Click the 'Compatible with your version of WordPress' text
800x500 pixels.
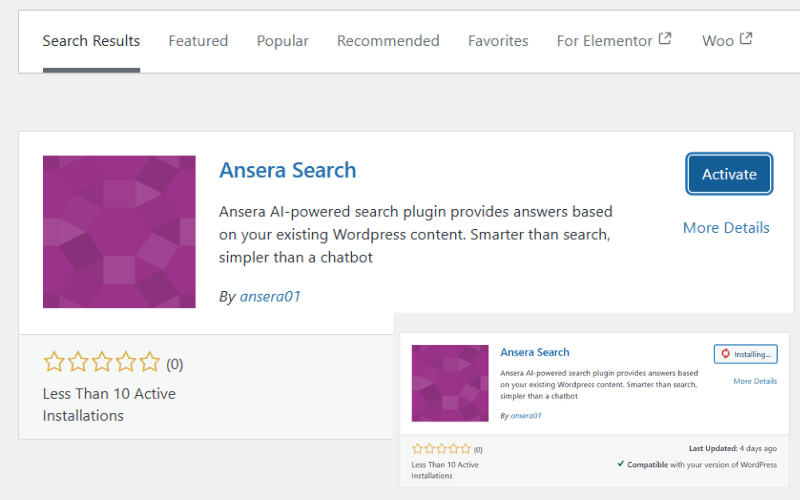[x=702, y=464]
